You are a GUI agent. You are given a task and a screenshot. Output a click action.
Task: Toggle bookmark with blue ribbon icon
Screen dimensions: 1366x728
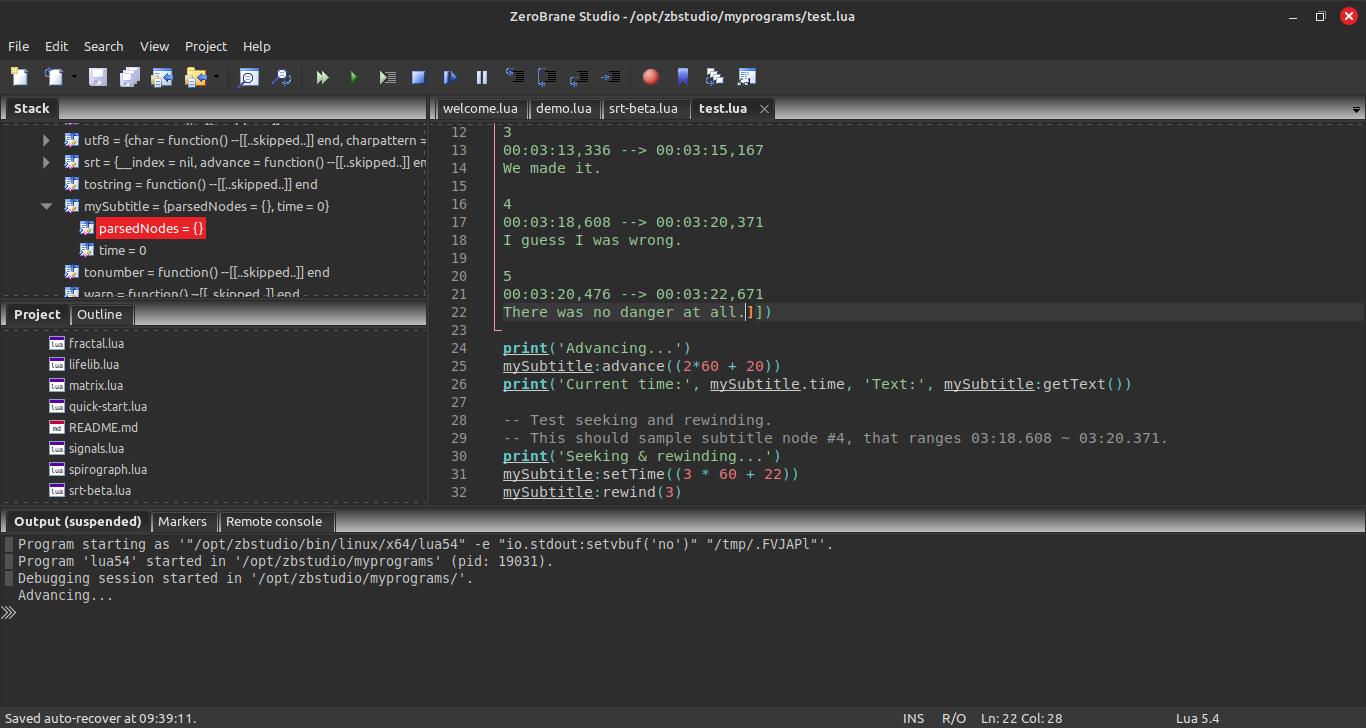(683, 76)
